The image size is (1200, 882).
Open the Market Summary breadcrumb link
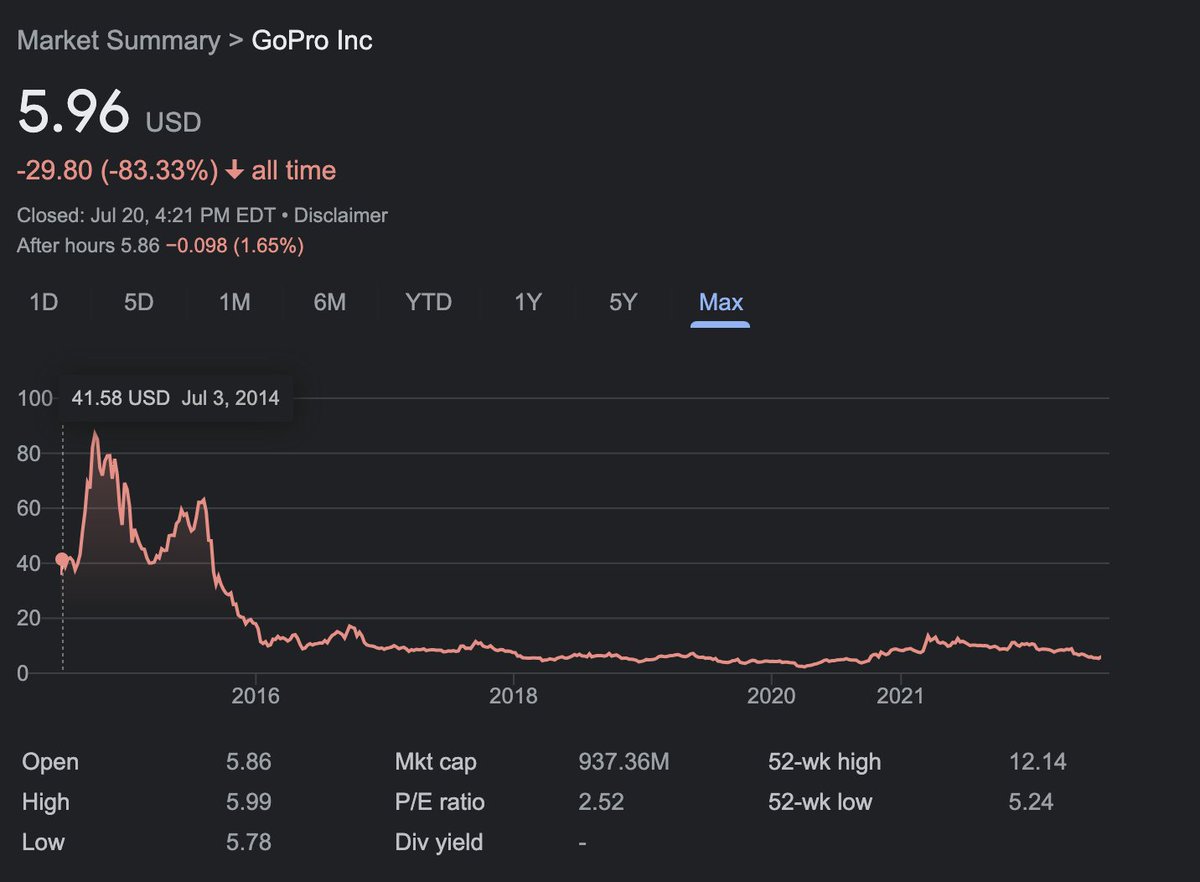coord(118,42)
